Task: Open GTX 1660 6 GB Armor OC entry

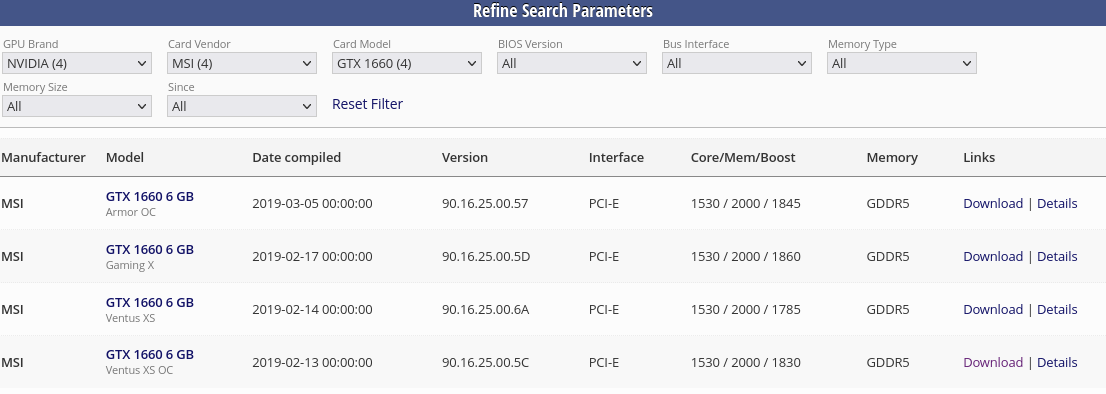Action: pos(150,197)
